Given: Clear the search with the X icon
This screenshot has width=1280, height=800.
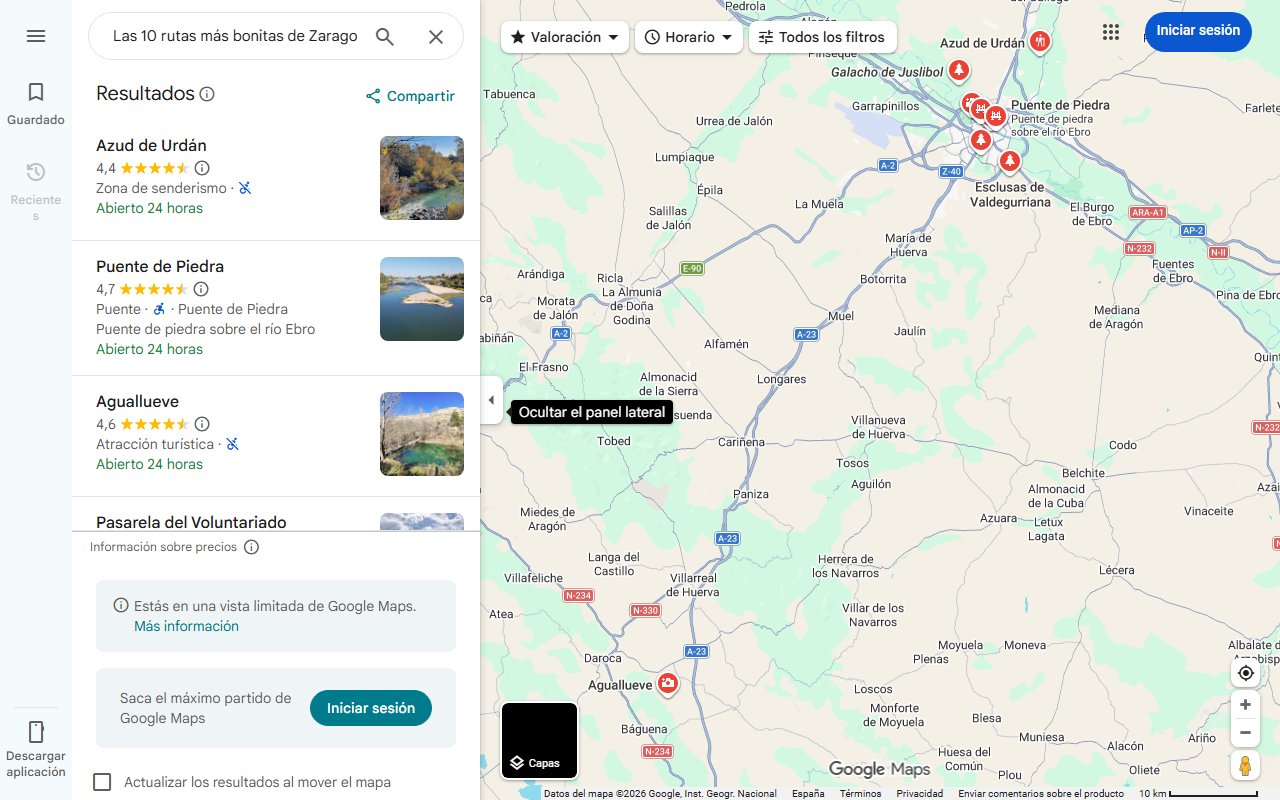Looking at the screenshot, I should [436, 36].
